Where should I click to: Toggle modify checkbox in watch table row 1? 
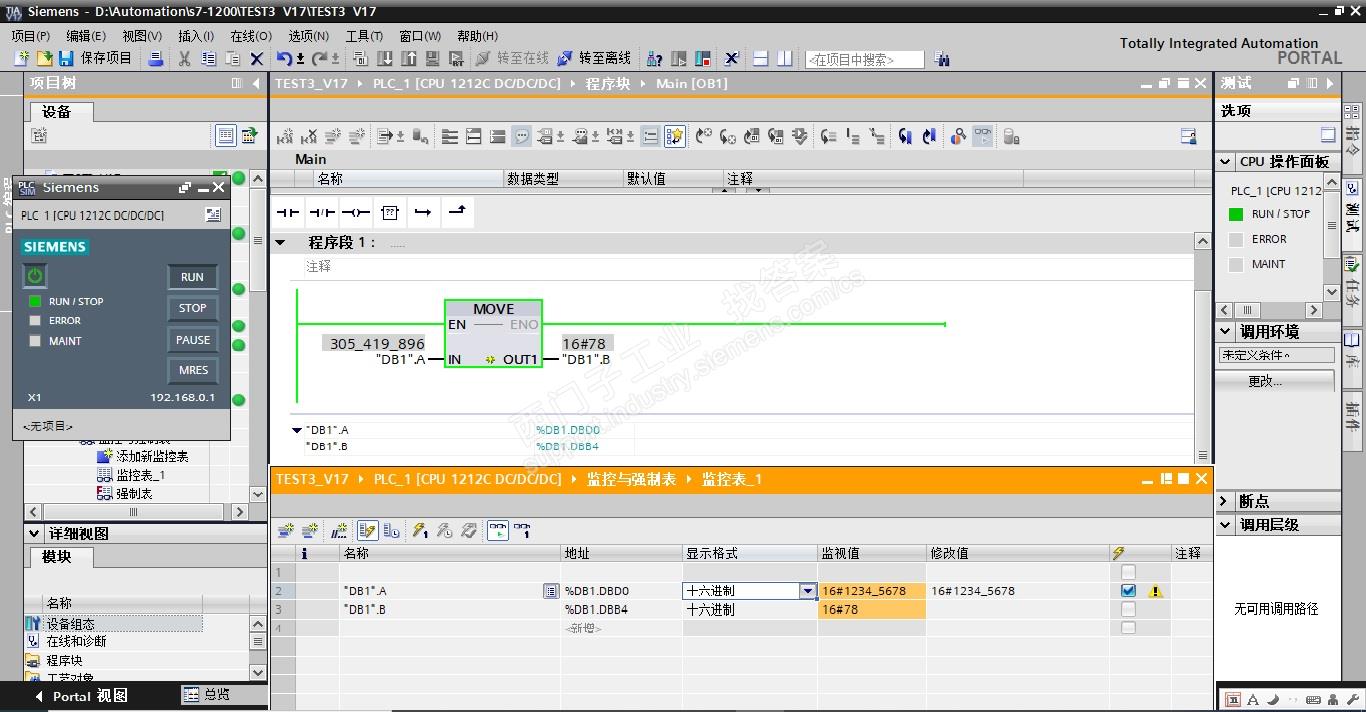[x=1128, y=572]
